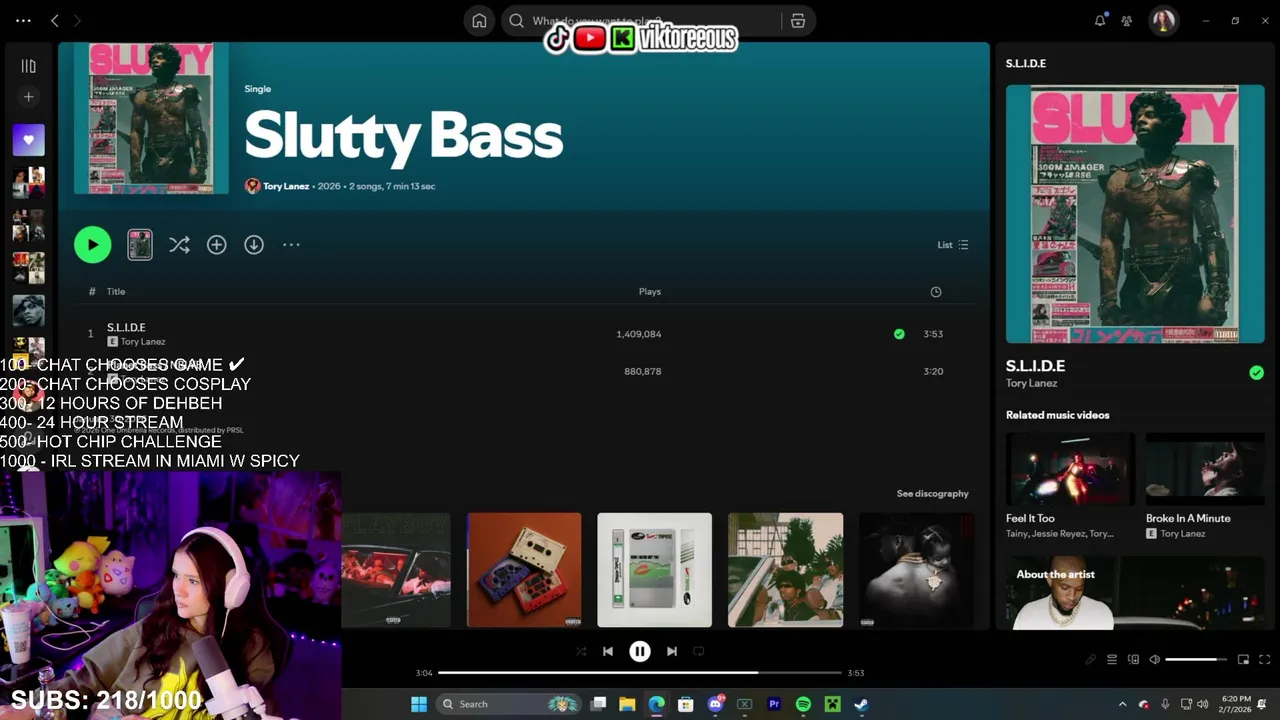1280x720 pixels.
Task: Toggle repeat in the bottom player bar
Action: coord(699,651)
